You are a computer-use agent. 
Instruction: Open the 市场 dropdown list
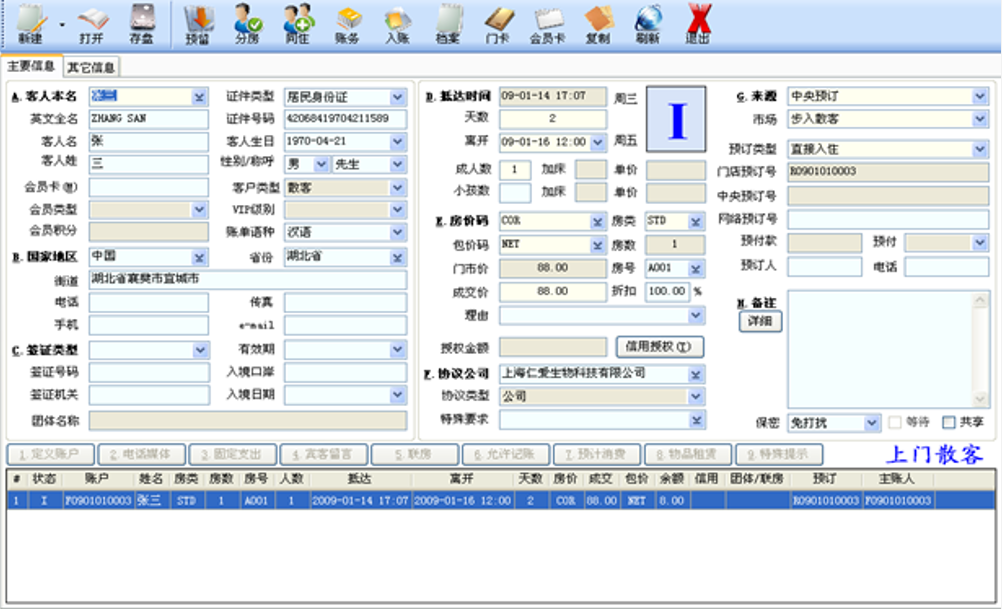[x=979, y=119]
